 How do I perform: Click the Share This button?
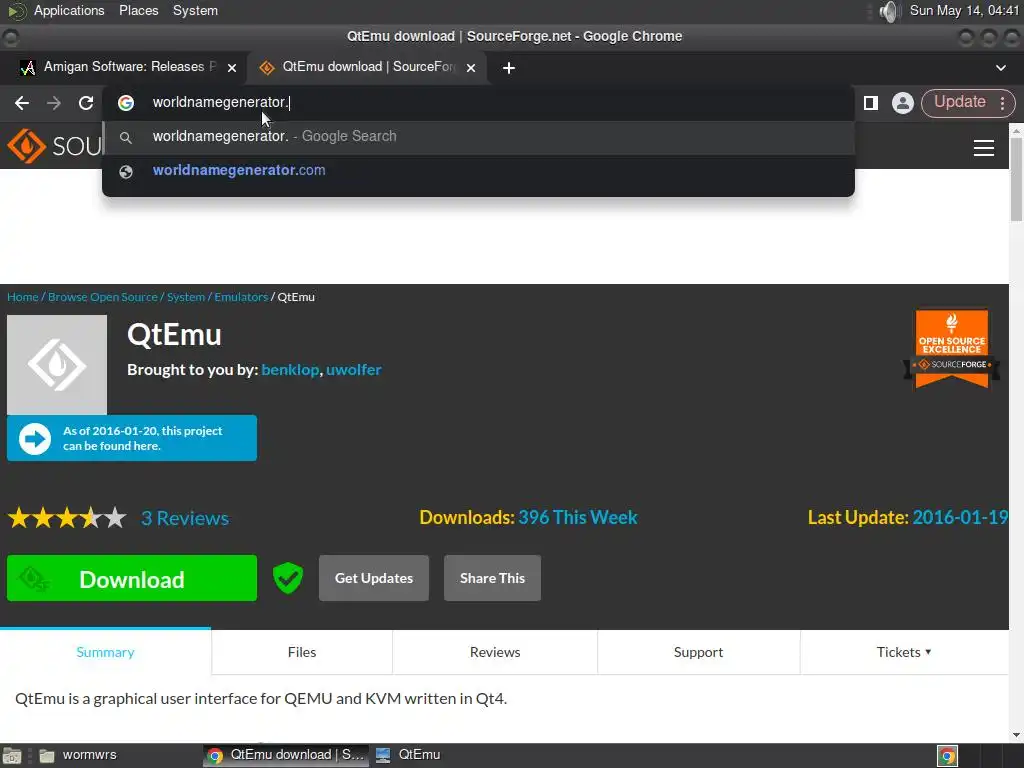(492, 578)
